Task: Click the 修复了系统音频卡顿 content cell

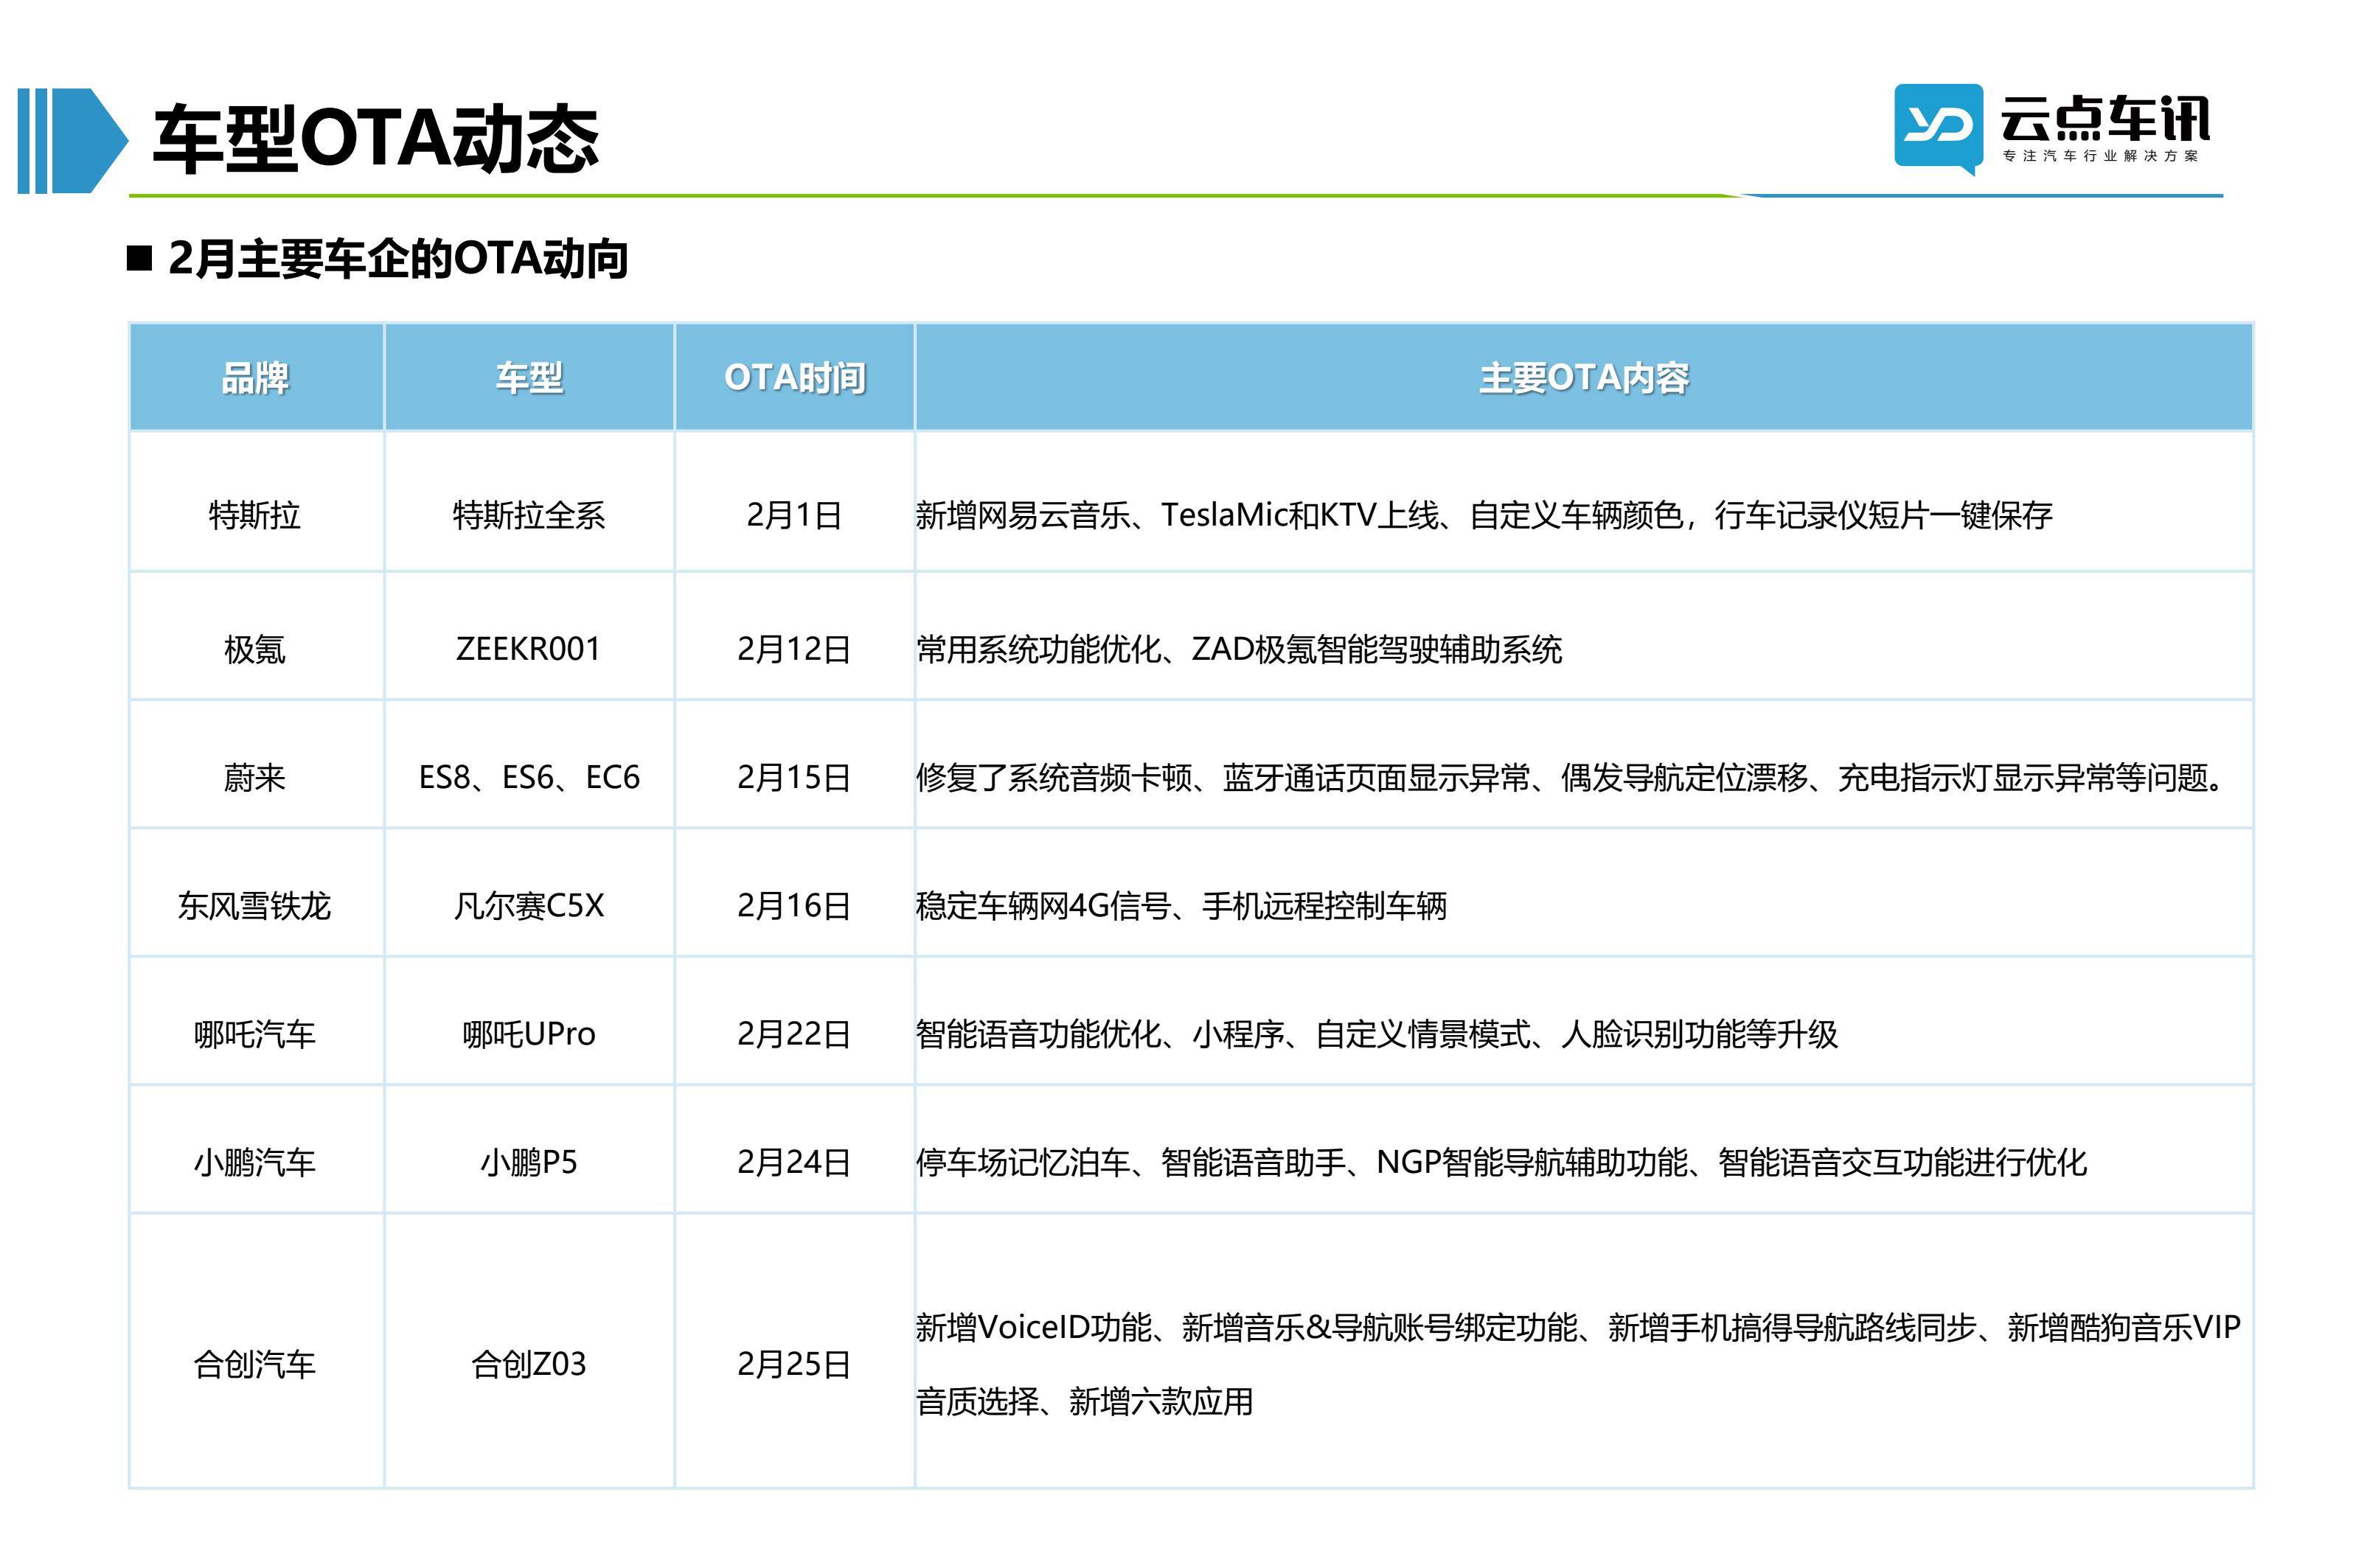Action: (x=1583, y=764)
